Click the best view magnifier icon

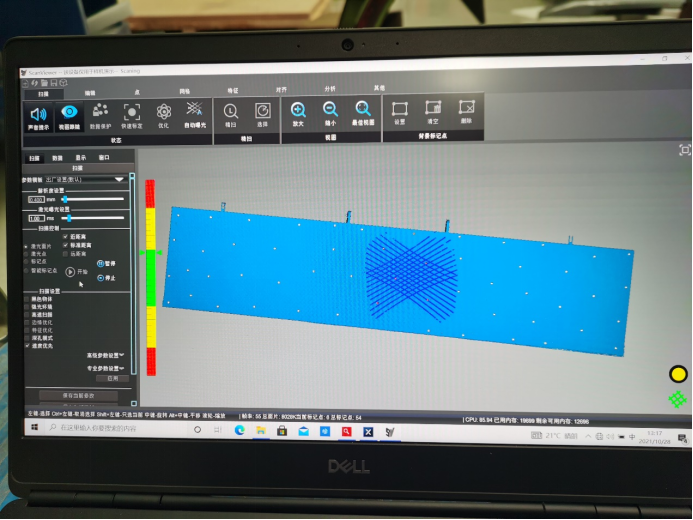pyautogui.click(x=363, y=111)
